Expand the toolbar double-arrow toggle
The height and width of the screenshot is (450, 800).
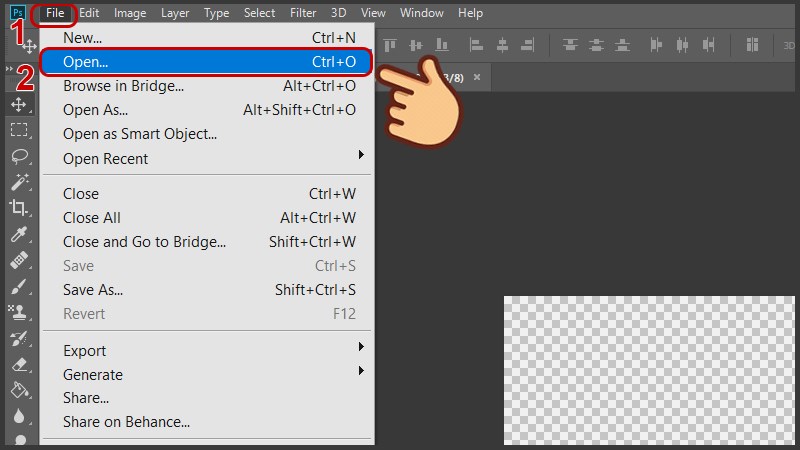[x=9, y=68]
